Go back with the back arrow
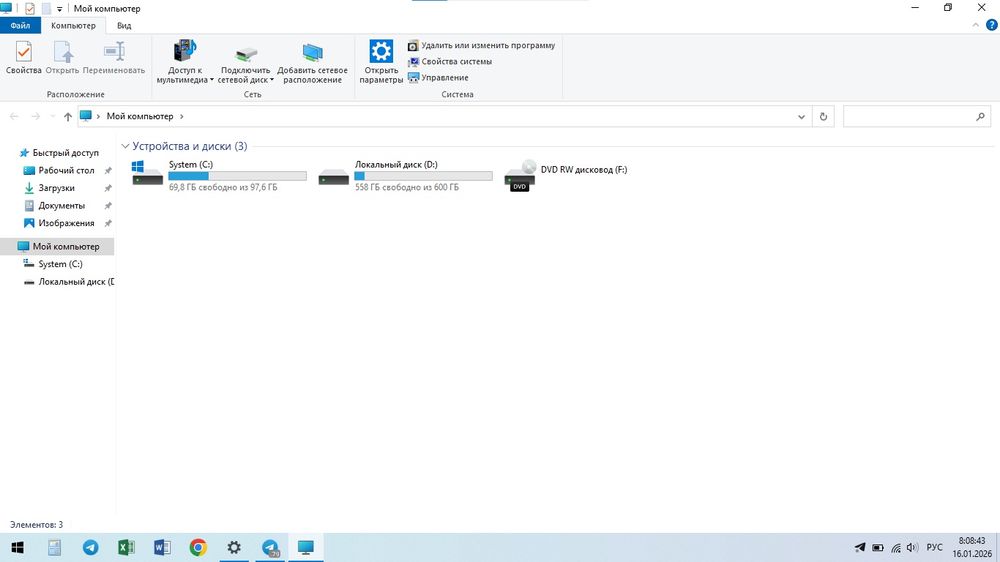The width and height of the screenshot is (1000, 562). click(x=14, y=116)
